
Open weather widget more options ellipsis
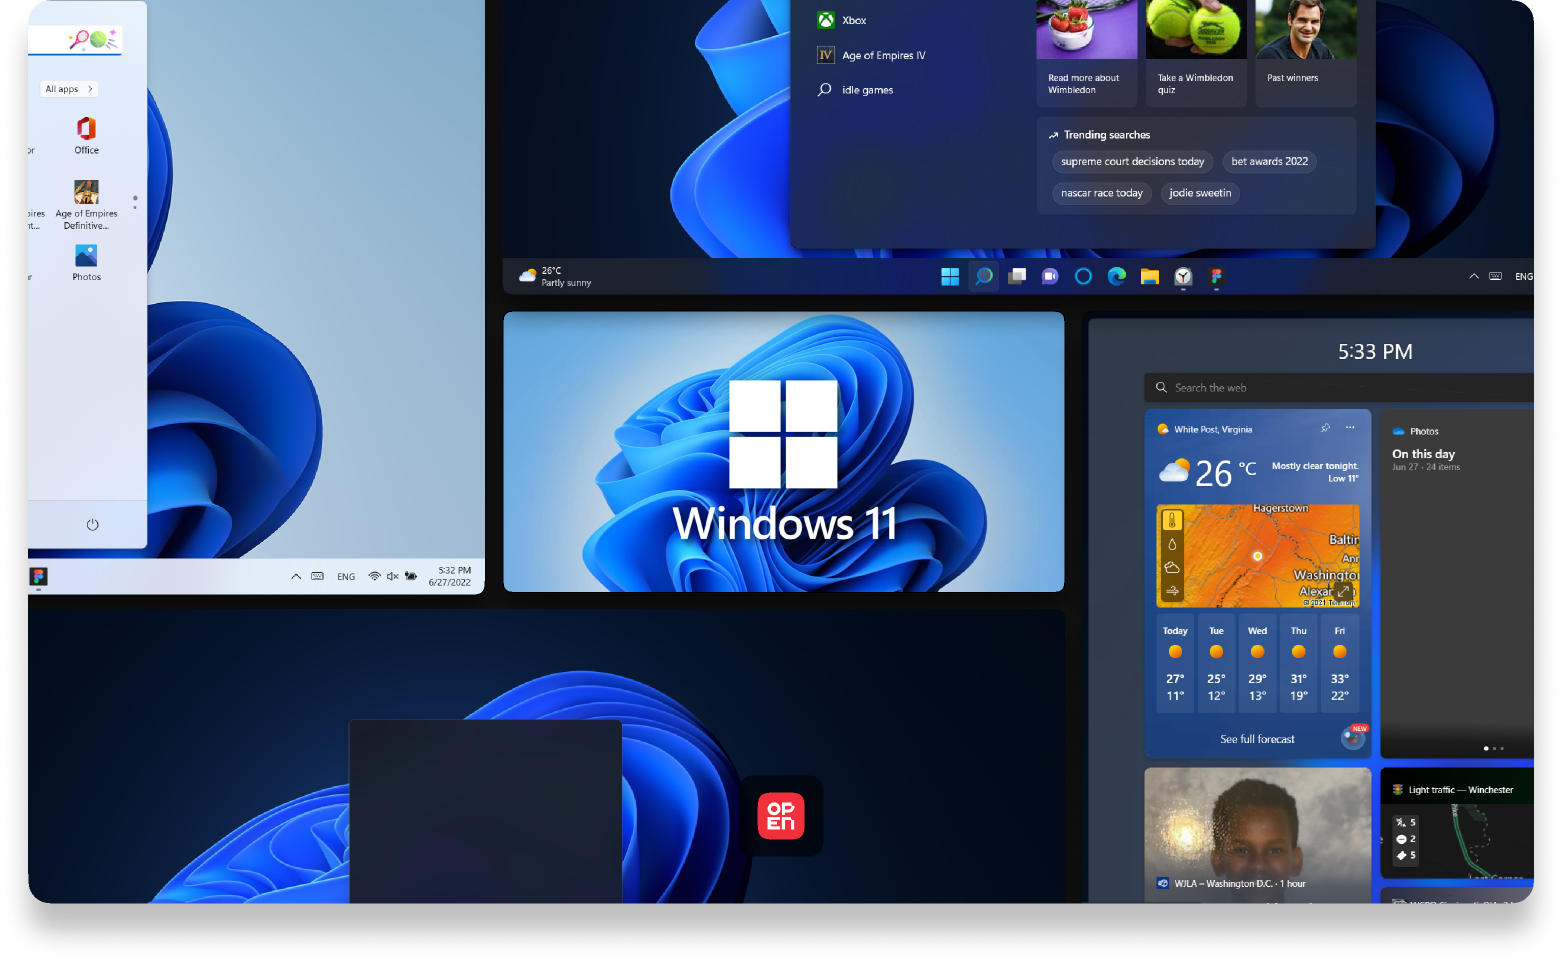pos(1350,428)
